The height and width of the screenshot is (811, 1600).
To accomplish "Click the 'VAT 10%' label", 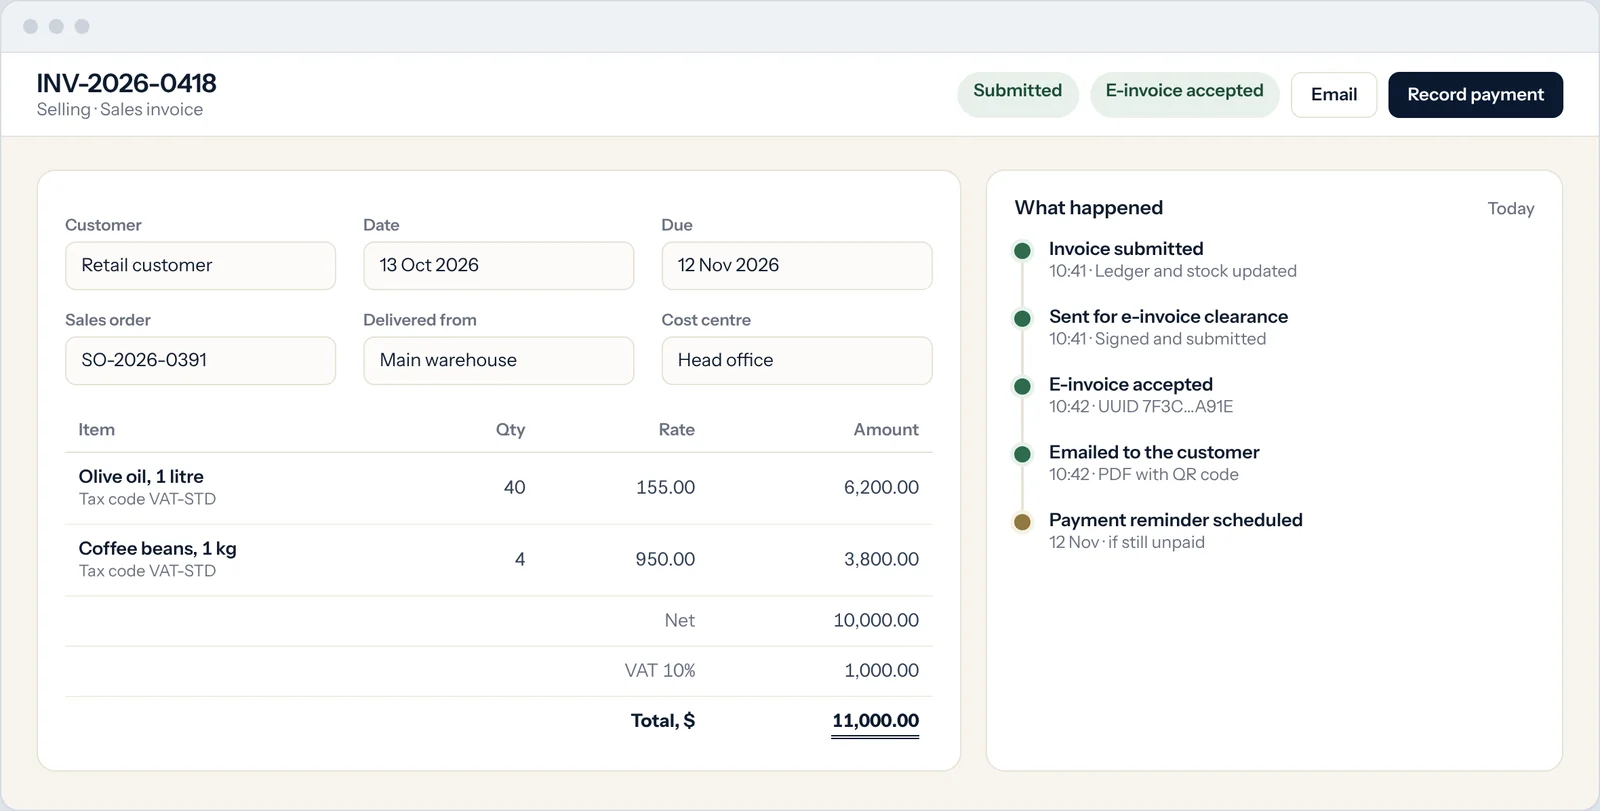I will 660,671.
